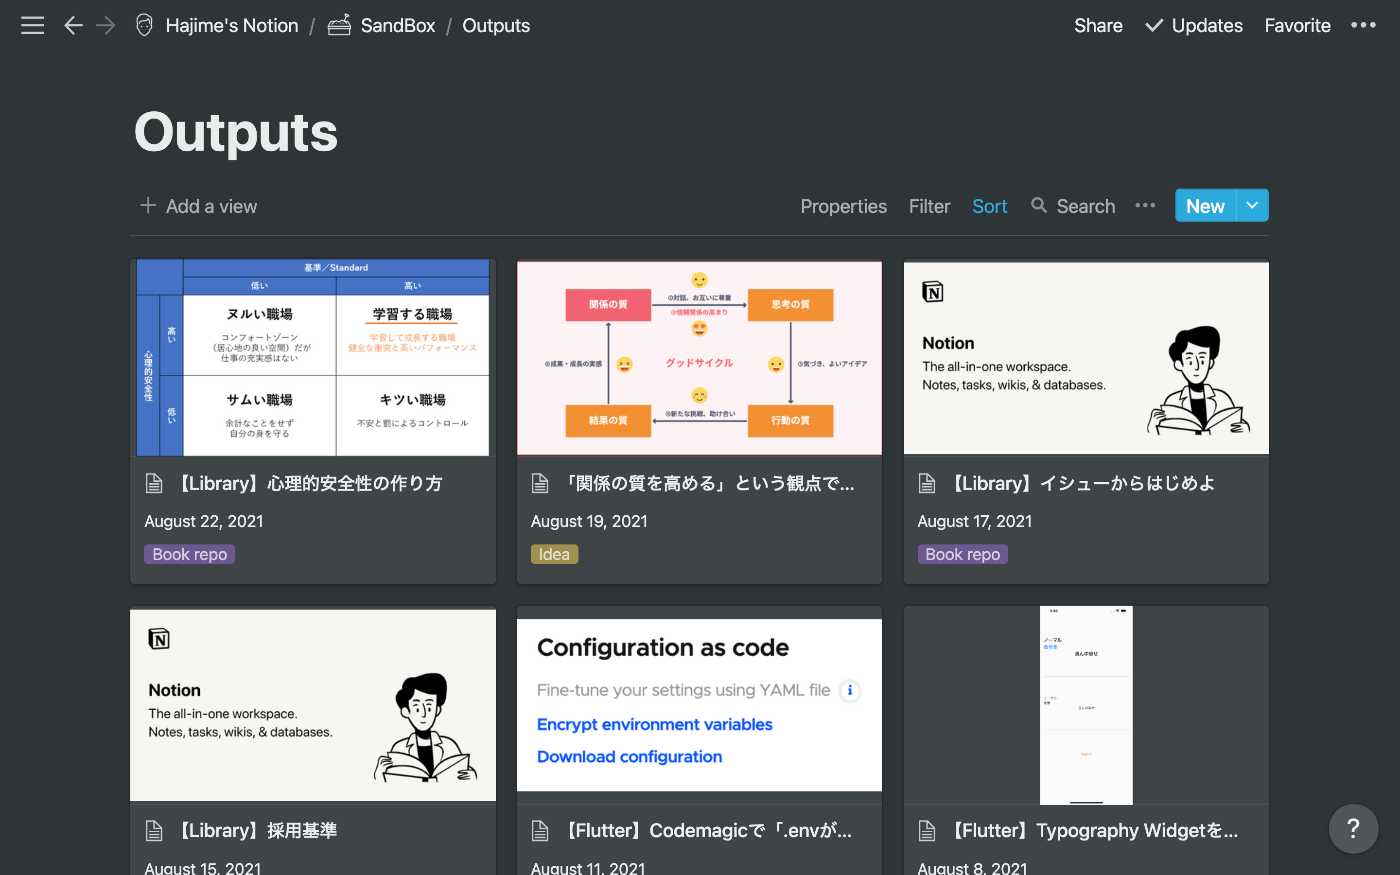
Task: Click Book repo tag under August 17
Action: click(x=963, y=554)
